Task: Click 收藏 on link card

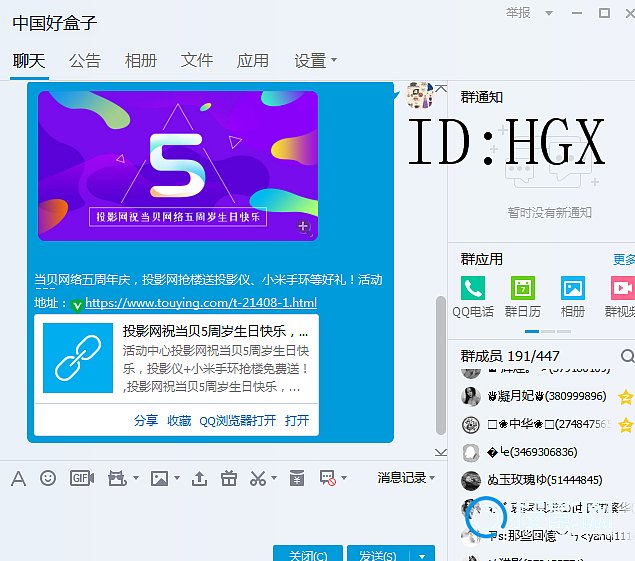Action: point(179,420)
